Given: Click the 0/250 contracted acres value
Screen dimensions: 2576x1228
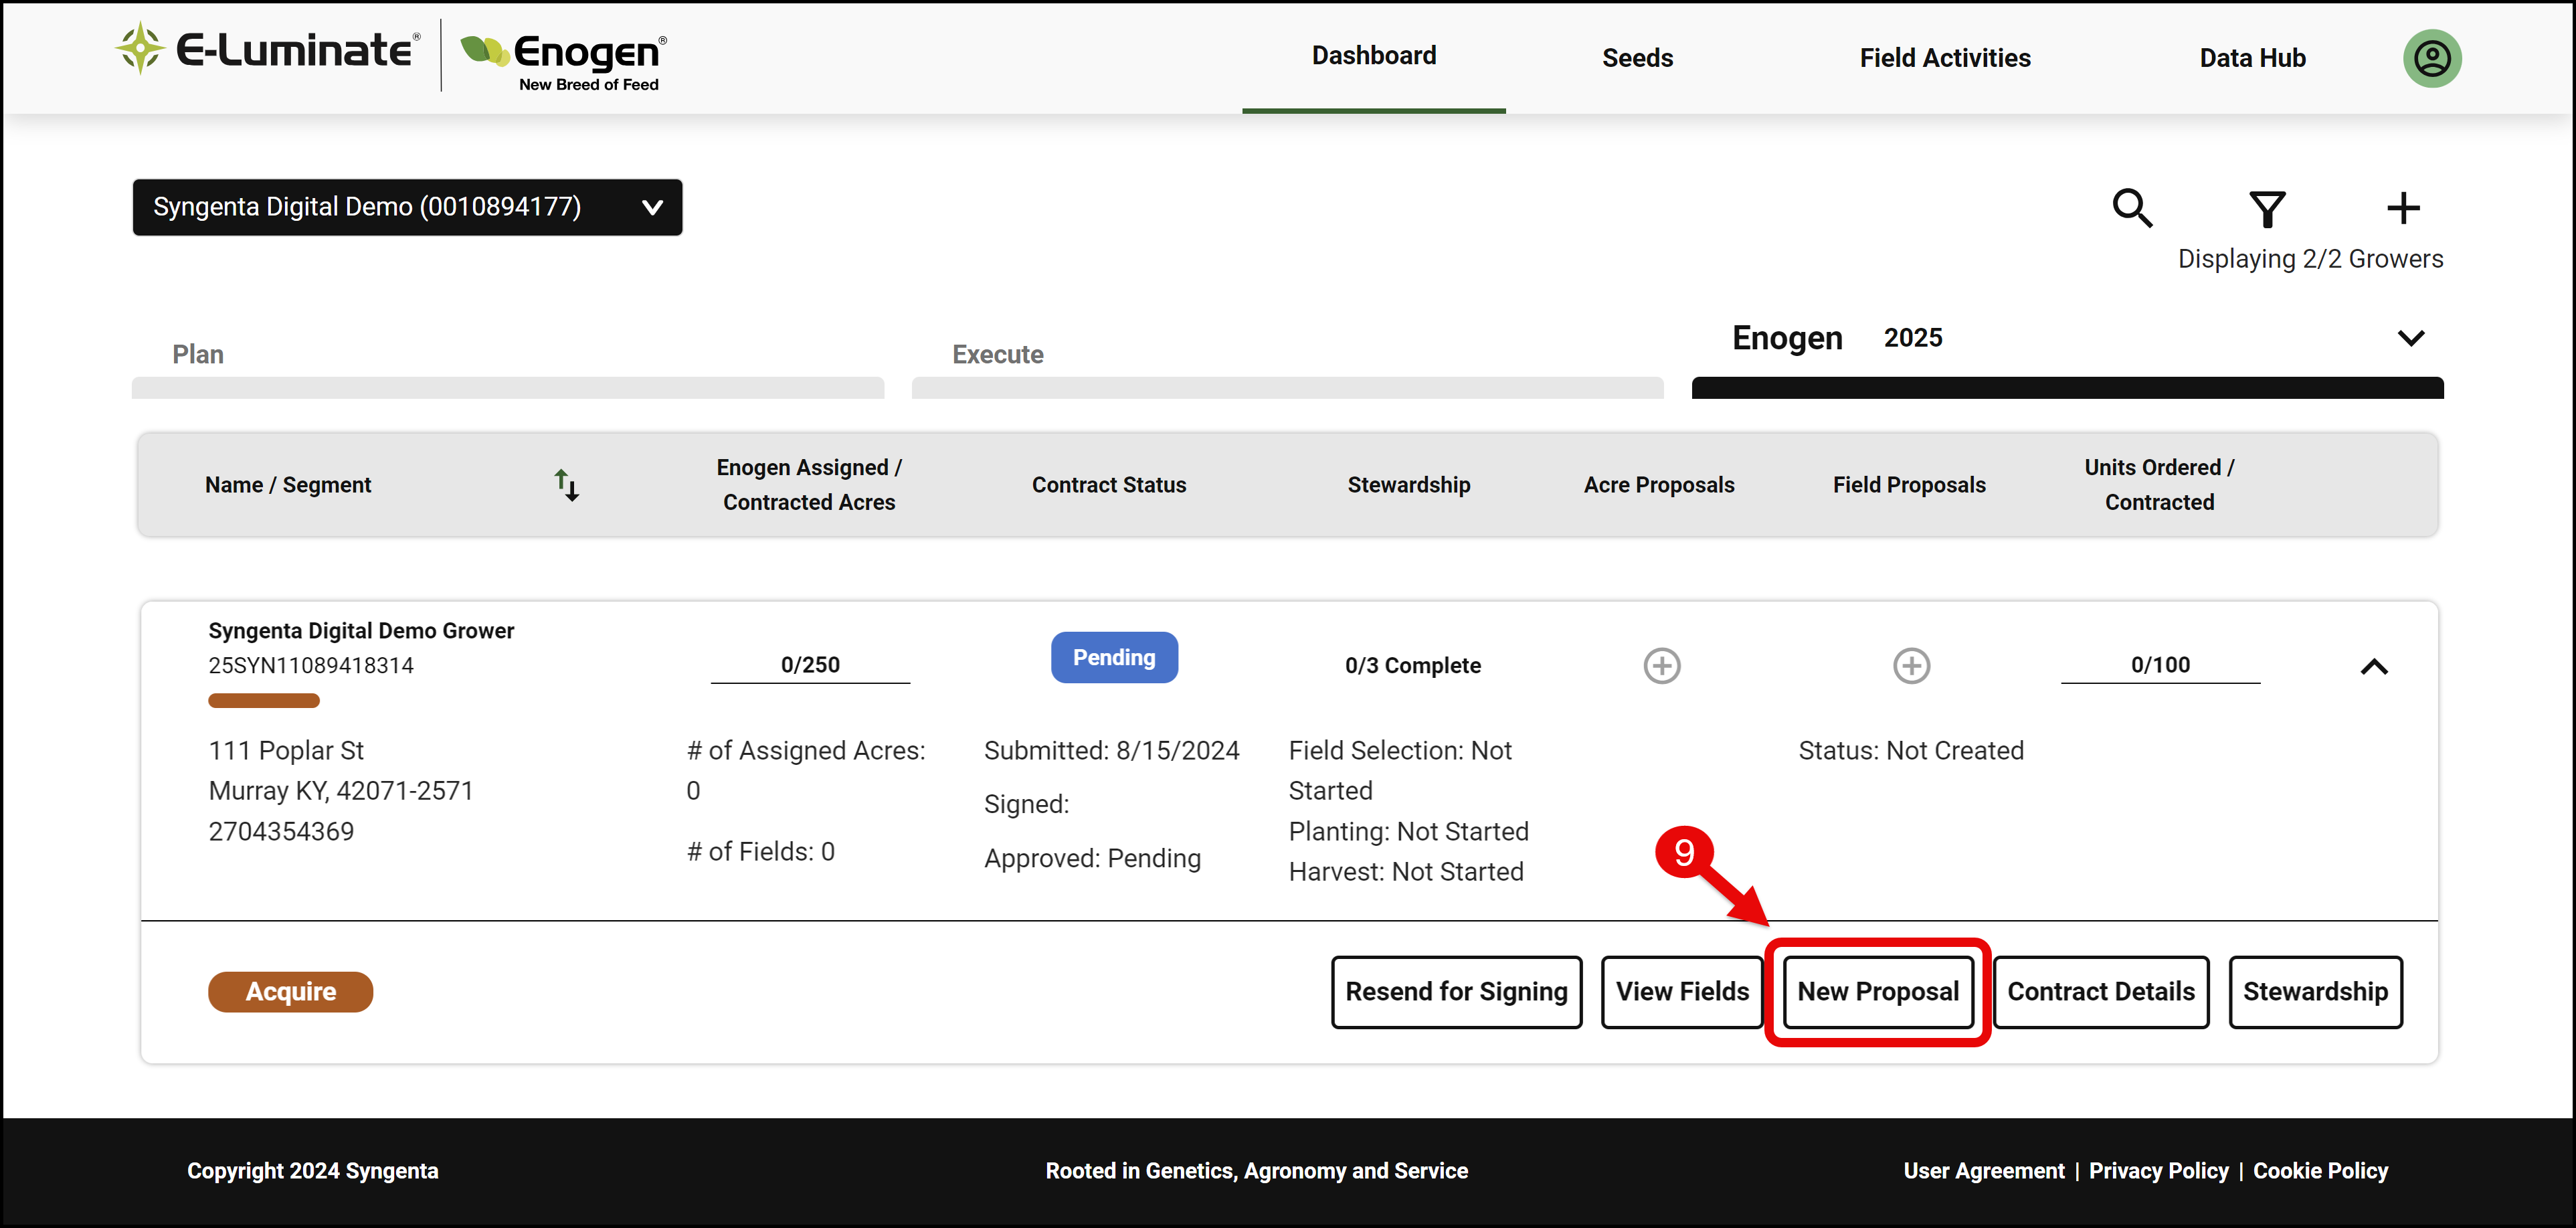Looking at the screenshot, I should (x=809, y=665).
